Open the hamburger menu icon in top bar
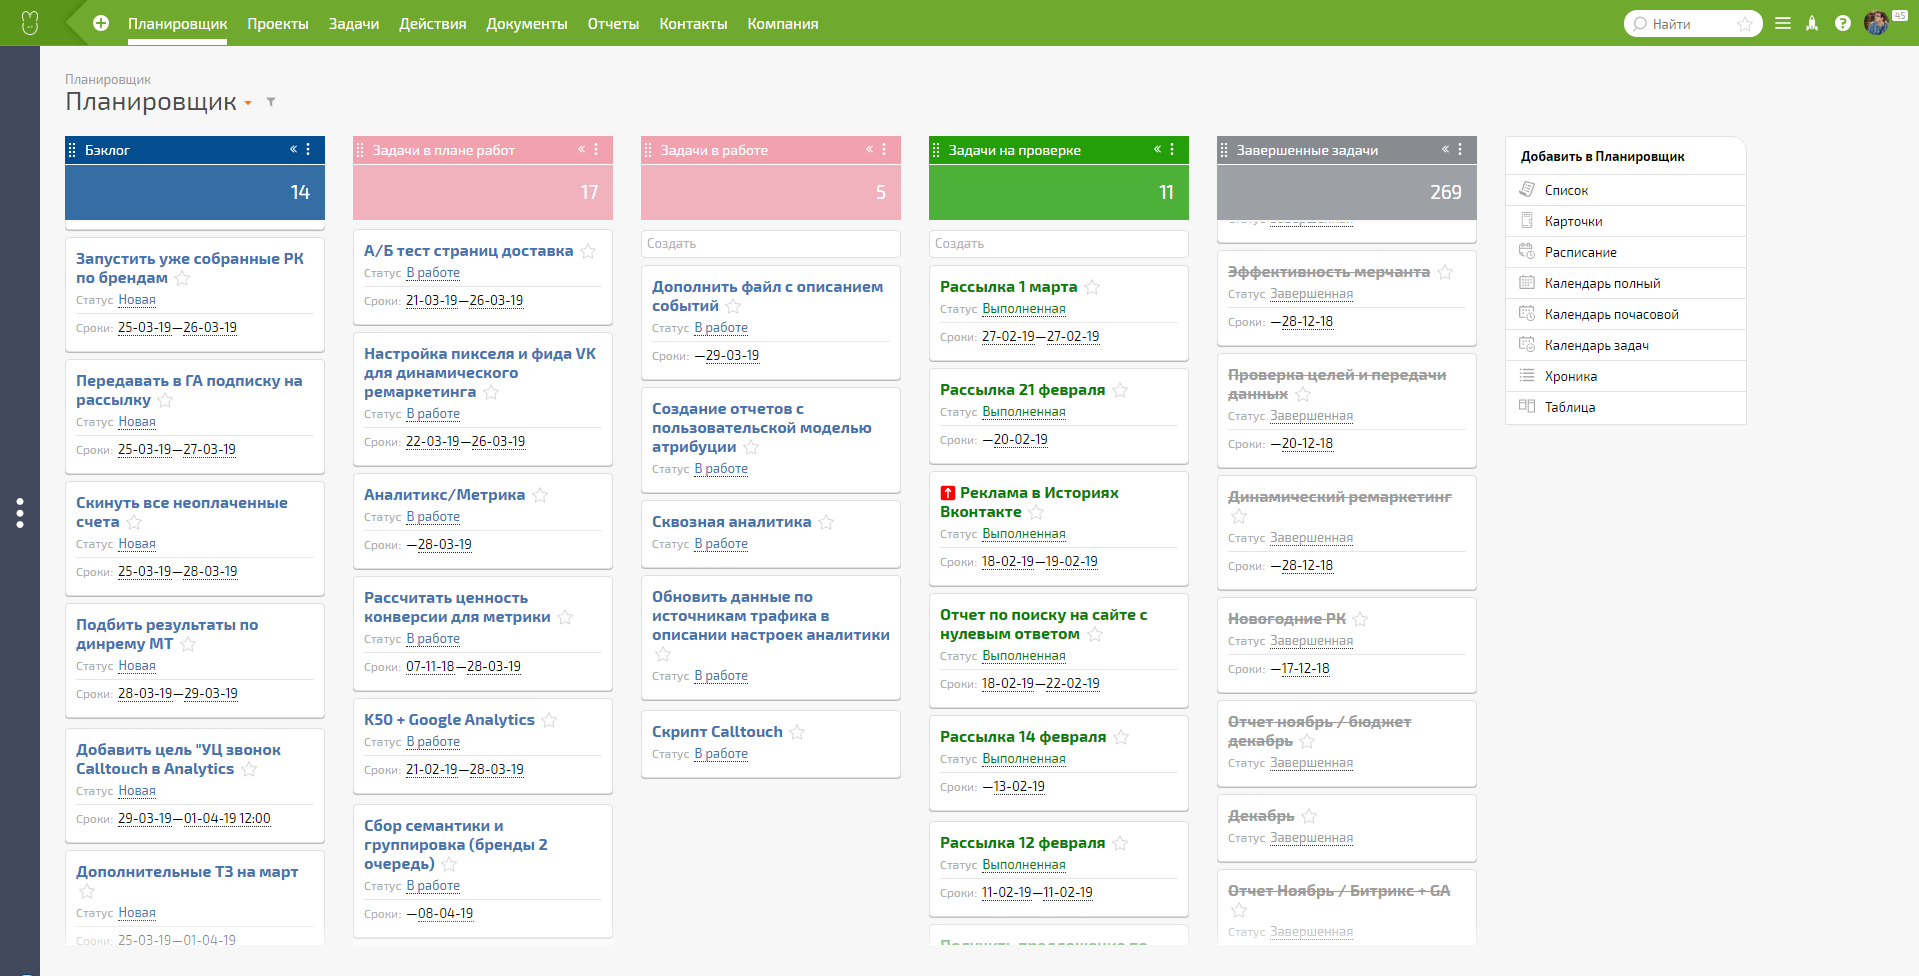Viewport: 1919px width, 976px height. pos(1783,23)
